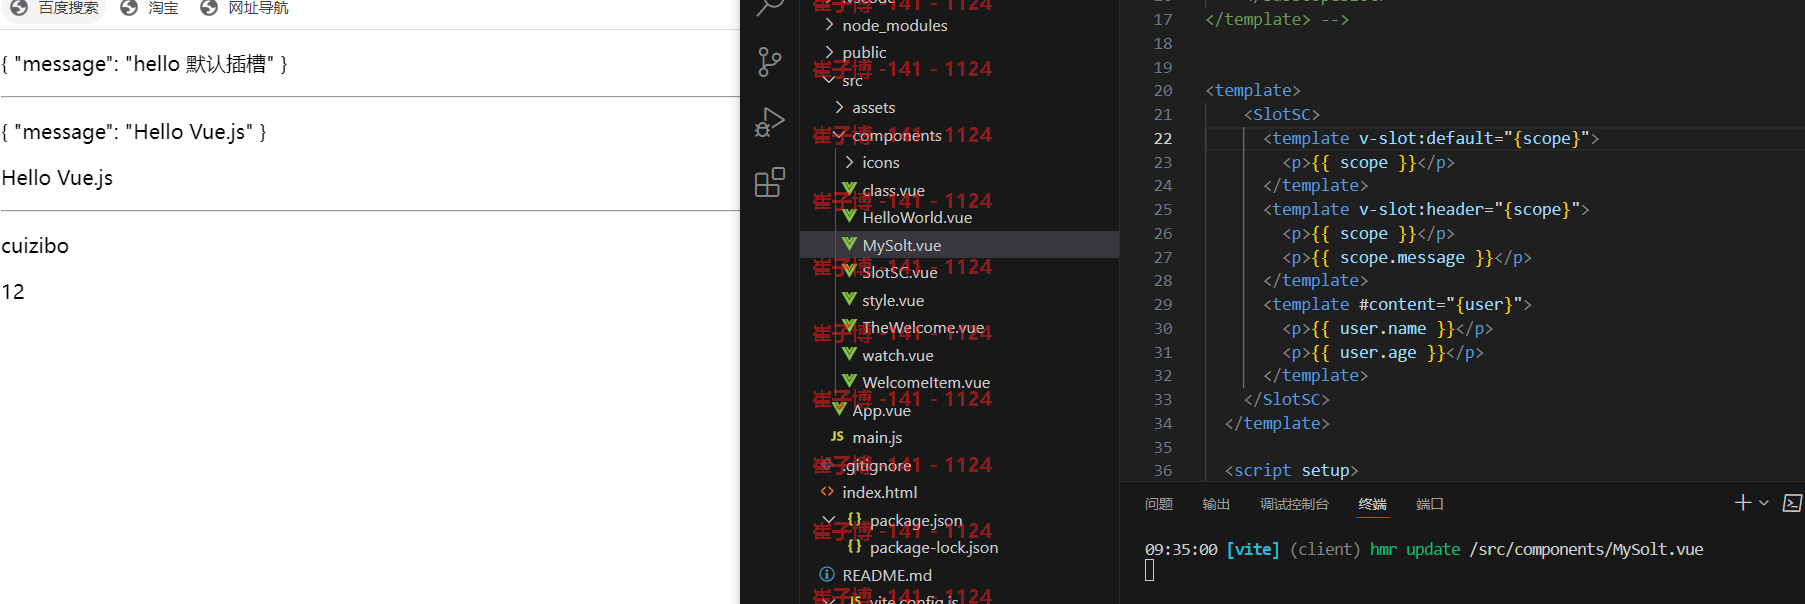This screenshot has height=604, width=1805.
Task: Open the Extensions view icon
Action: 769,182
